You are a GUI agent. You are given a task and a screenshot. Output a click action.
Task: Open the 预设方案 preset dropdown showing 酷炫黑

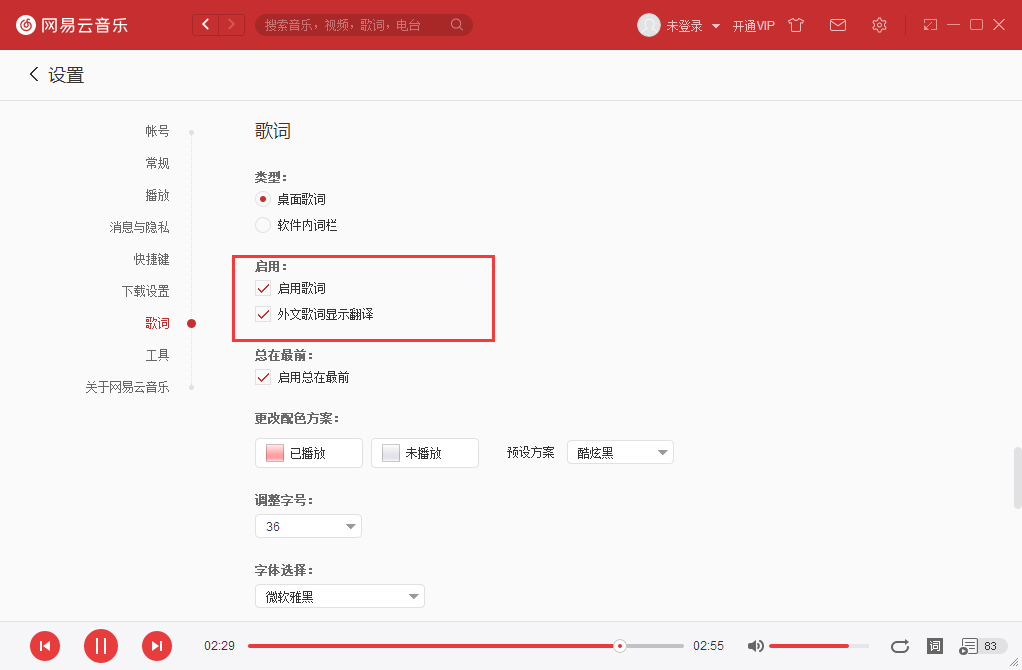coord(620,452)
